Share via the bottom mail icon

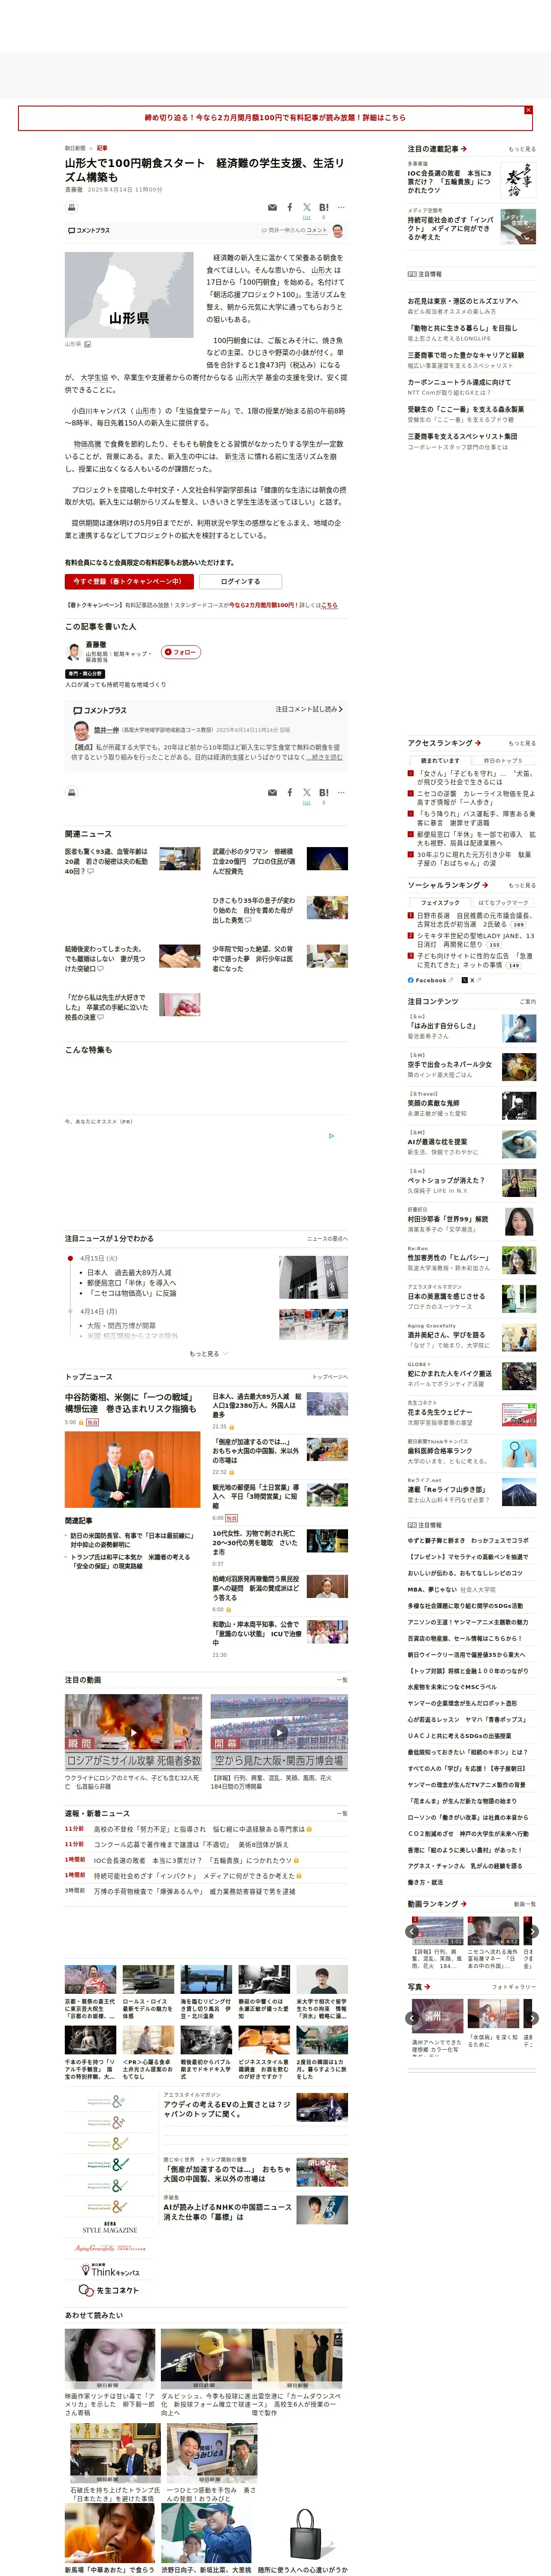point(272,793)
